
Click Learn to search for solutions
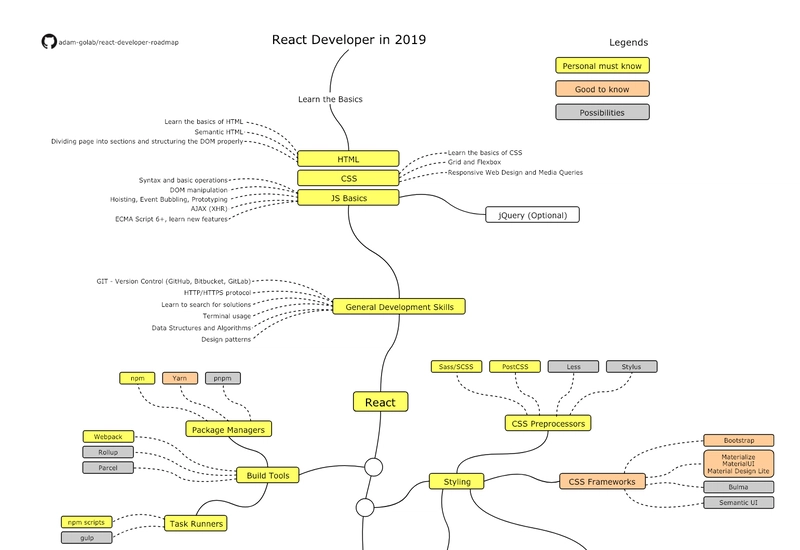click(206, 305)
